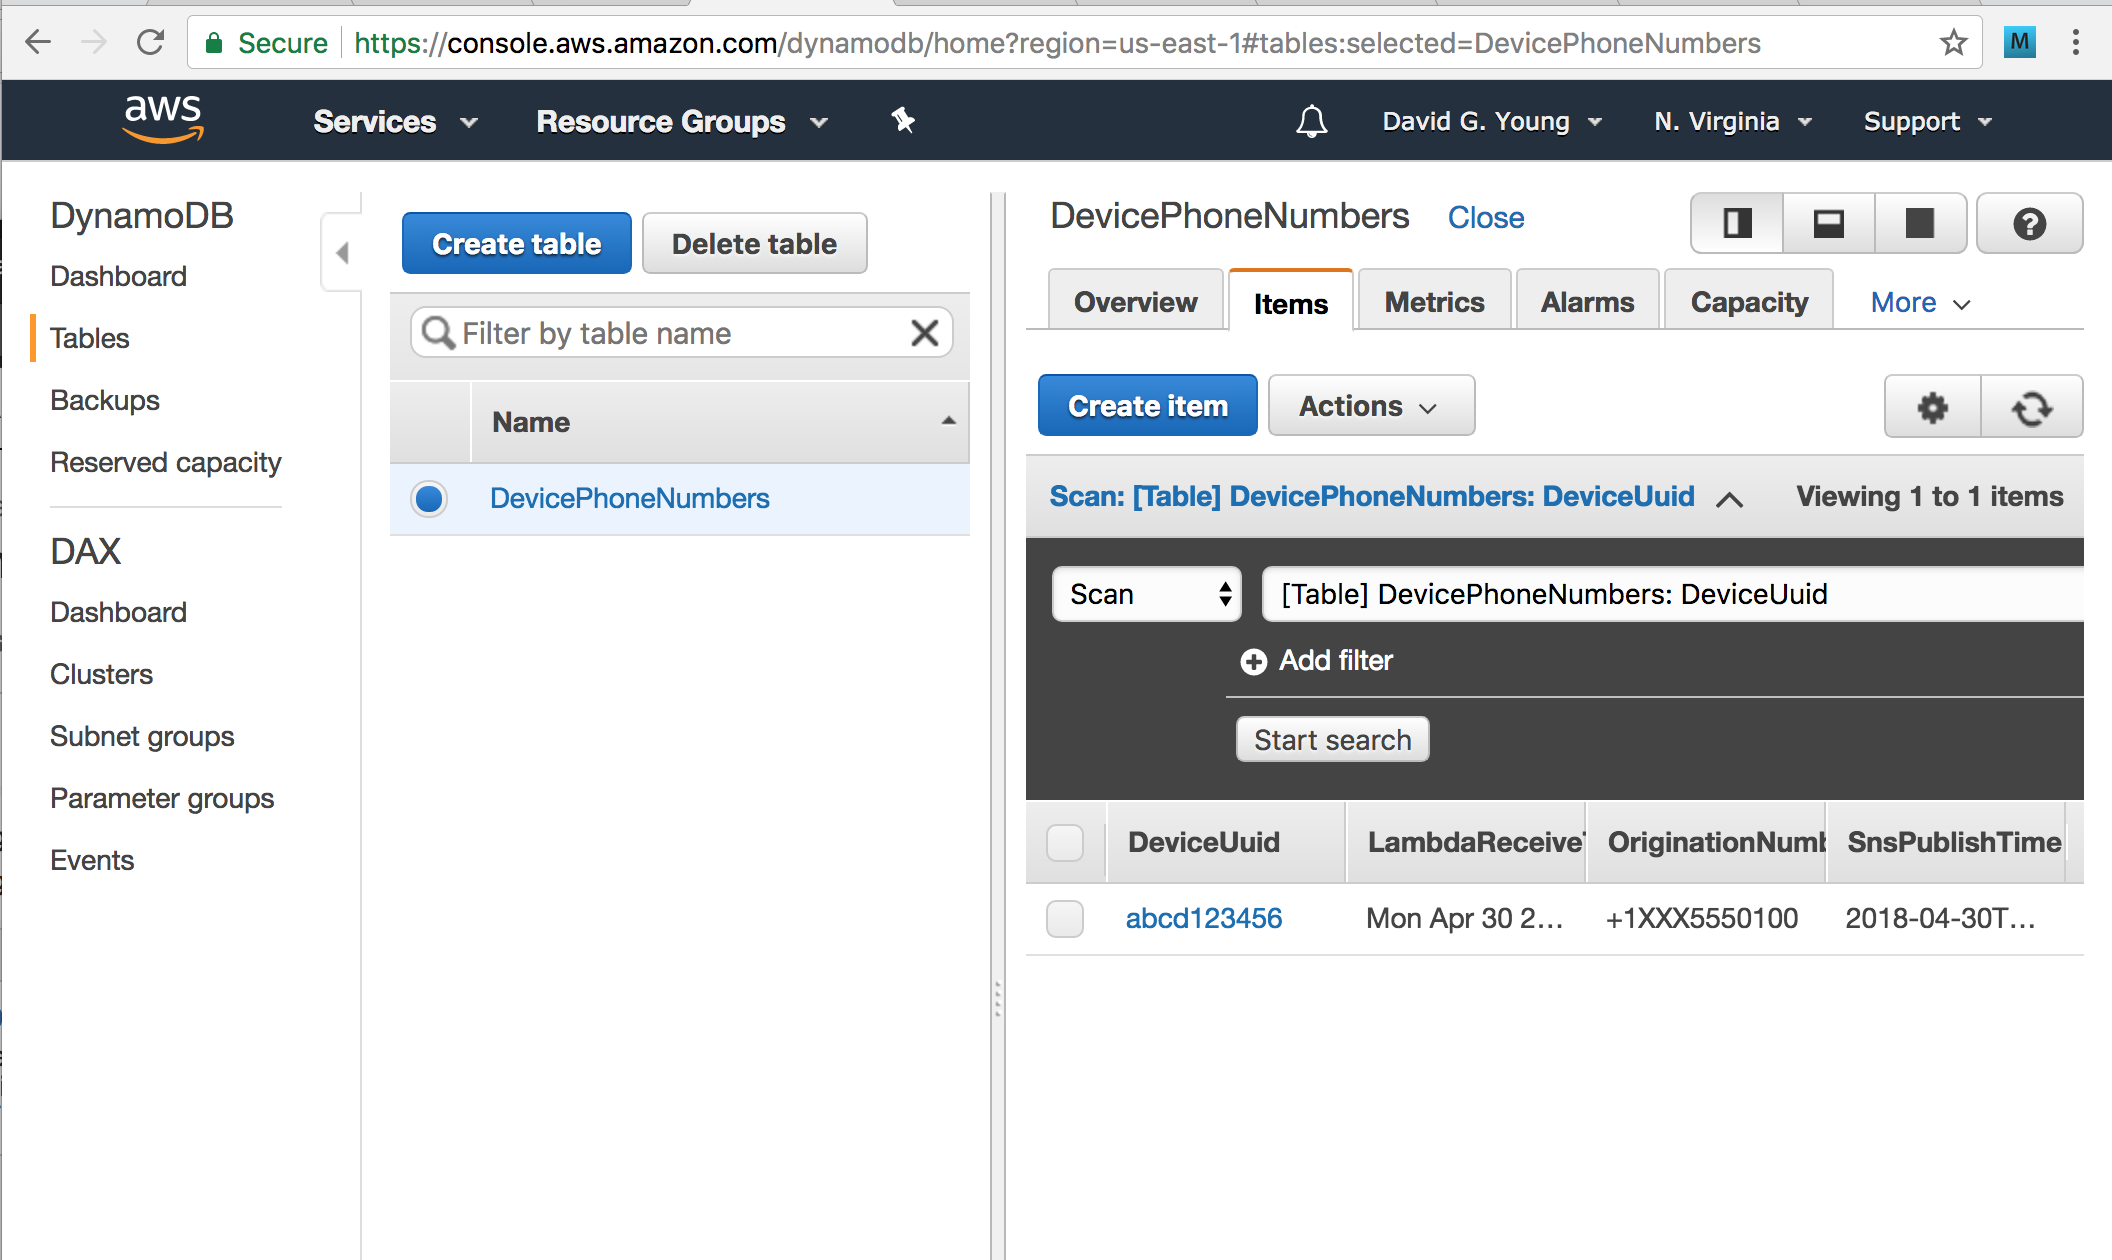This screenshot has width=2112, height=1260.
Task: Switch to the Overview tab
Action: (1137, 302)
